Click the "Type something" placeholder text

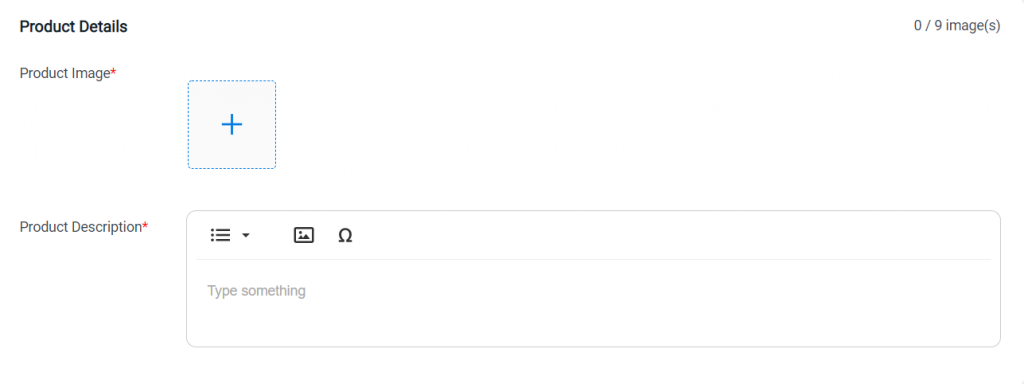(x=257, y=291)
